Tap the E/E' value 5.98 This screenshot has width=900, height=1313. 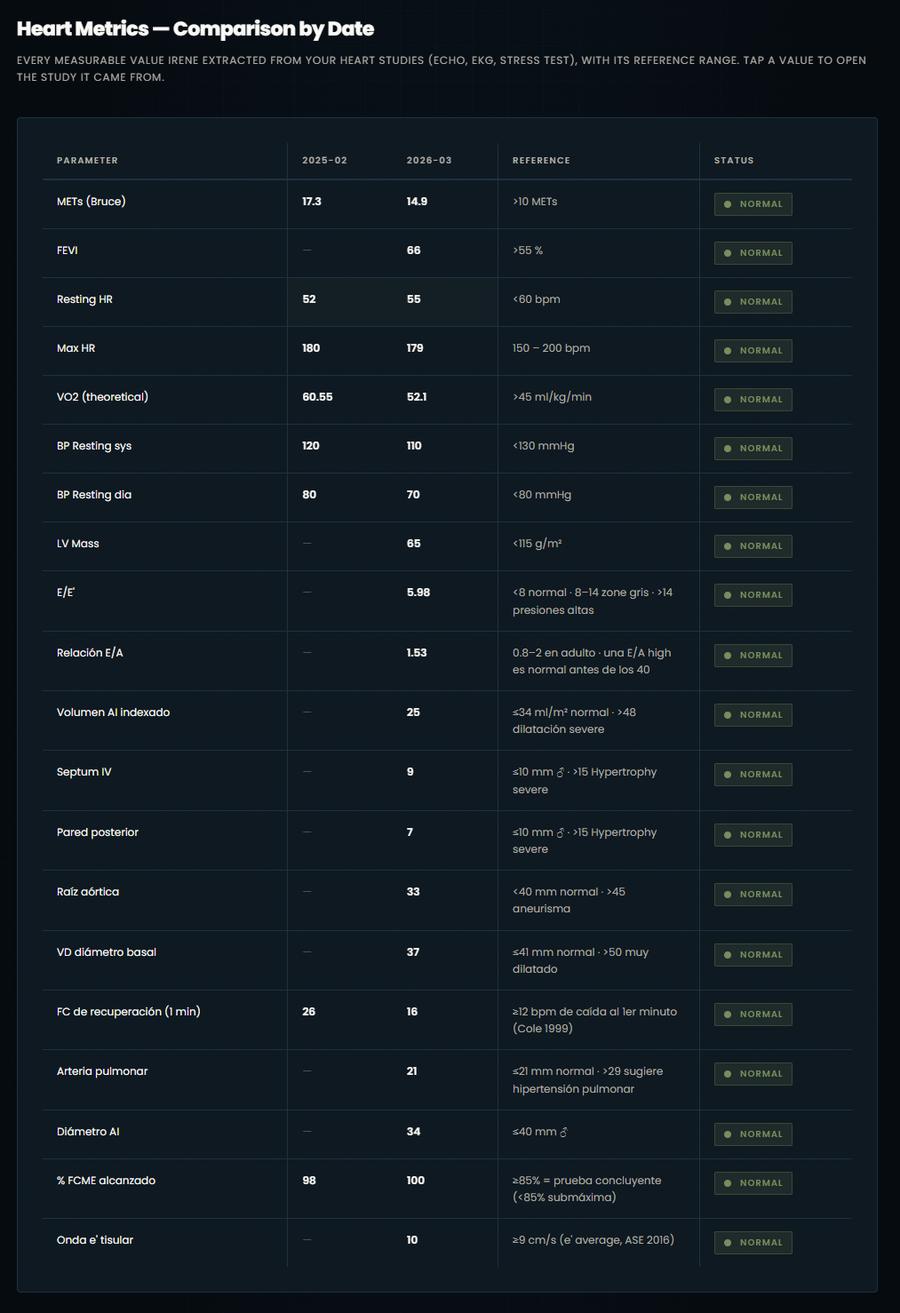(418, 593)
